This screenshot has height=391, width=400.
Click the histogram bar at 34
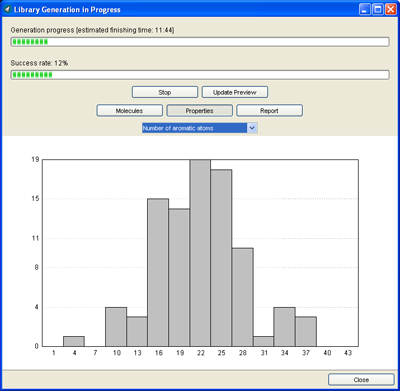(285, 327)
